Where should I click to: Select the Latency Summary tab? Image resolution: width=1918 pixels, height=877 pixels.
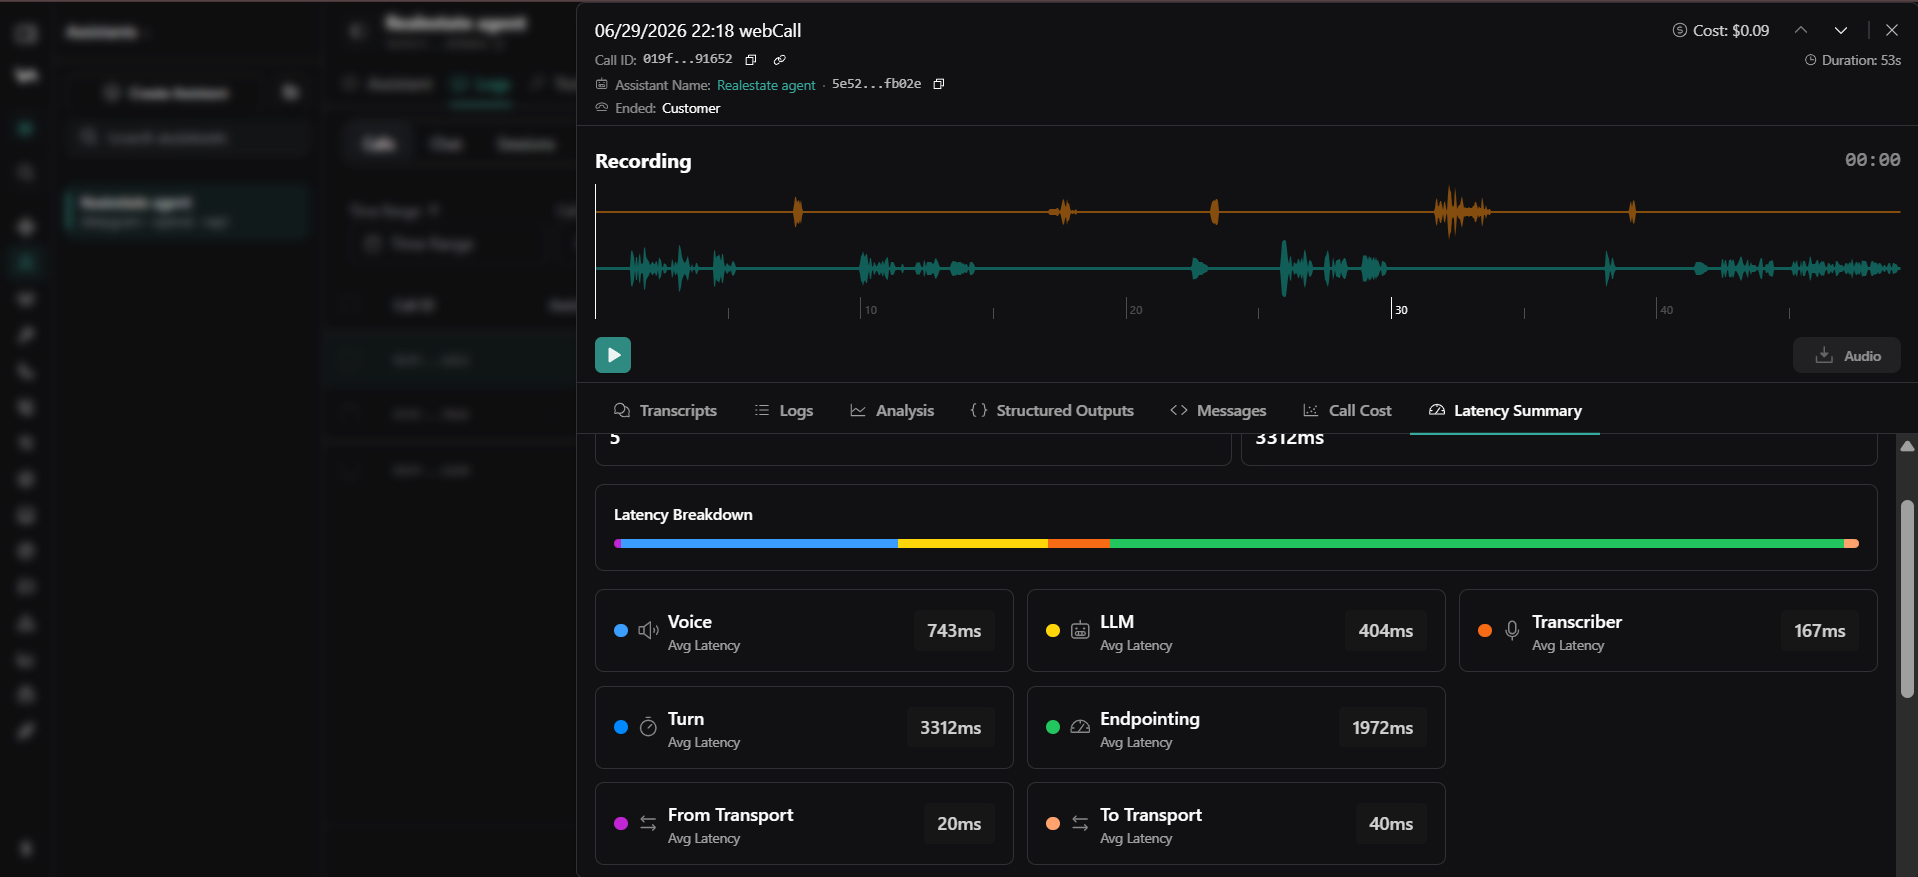(1505, 411)
